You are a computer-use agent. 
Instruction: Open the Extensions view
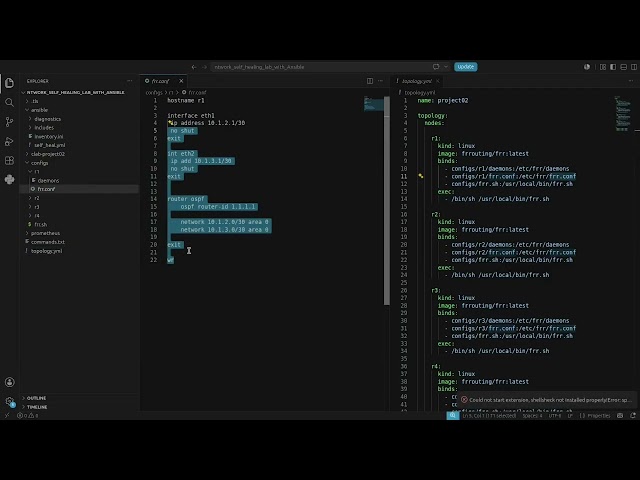(9, 160)
